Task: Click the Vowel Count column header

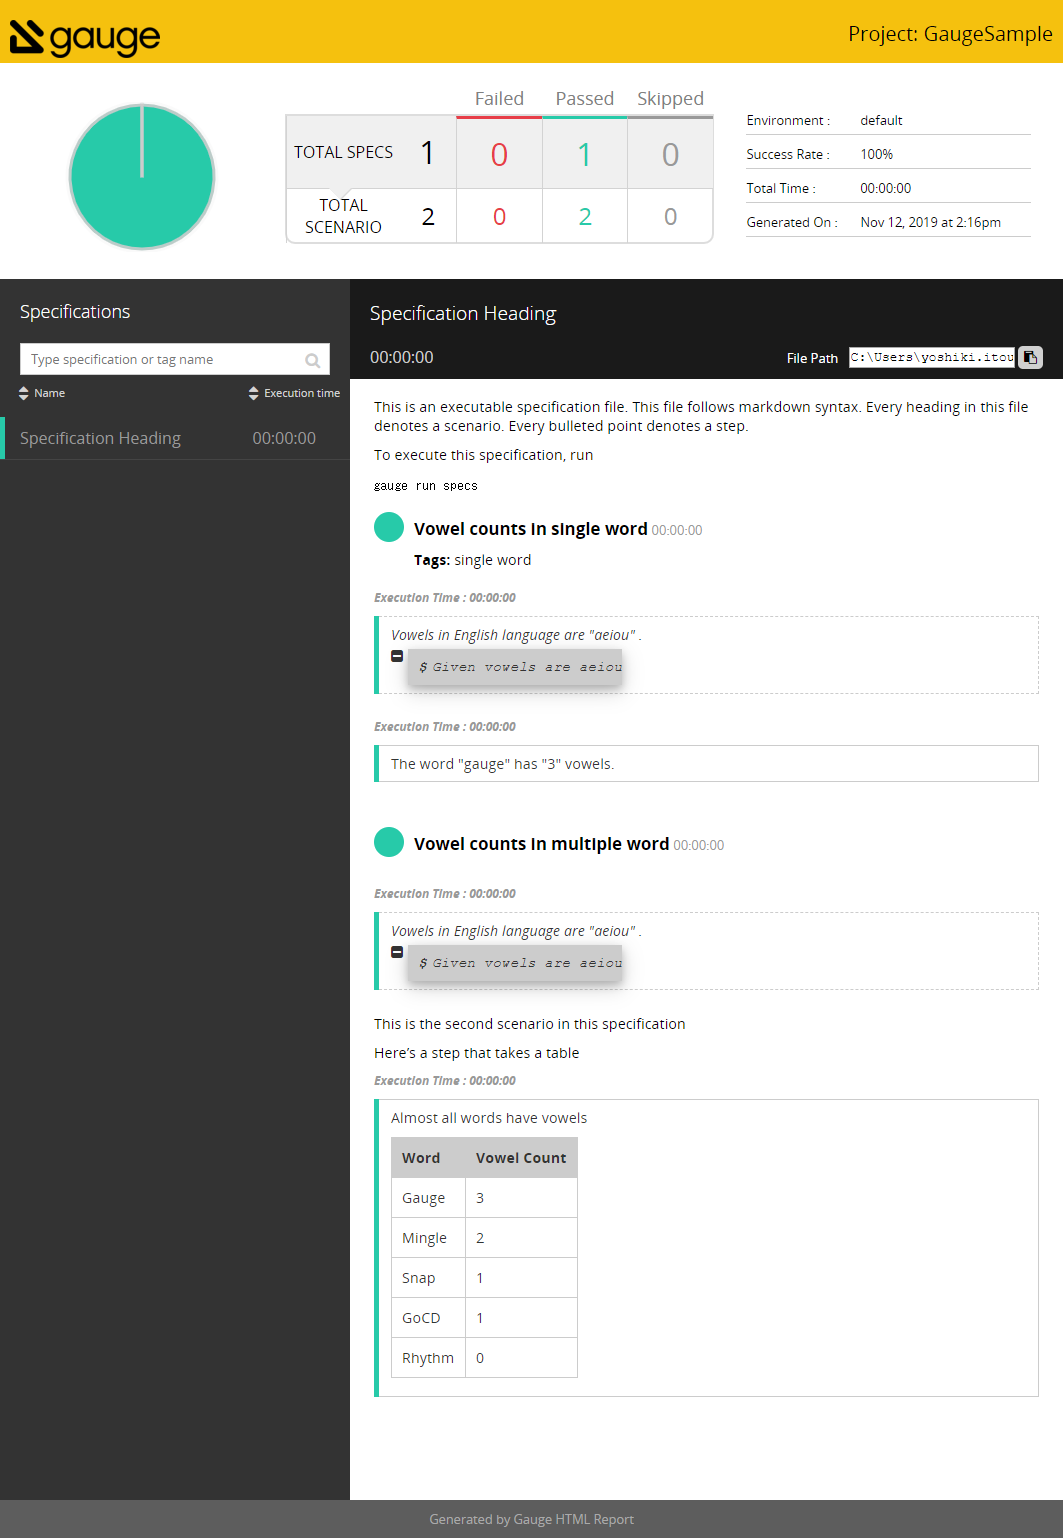Action: (x=521, y=1158)
